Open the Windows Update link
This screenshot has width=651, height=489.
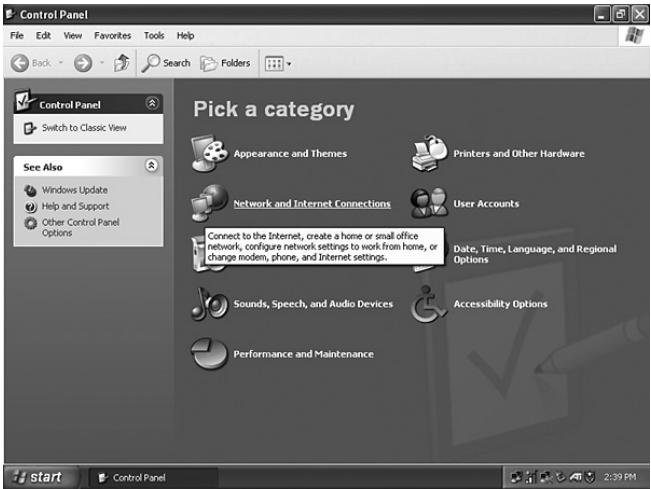click(x=75, y=190)
